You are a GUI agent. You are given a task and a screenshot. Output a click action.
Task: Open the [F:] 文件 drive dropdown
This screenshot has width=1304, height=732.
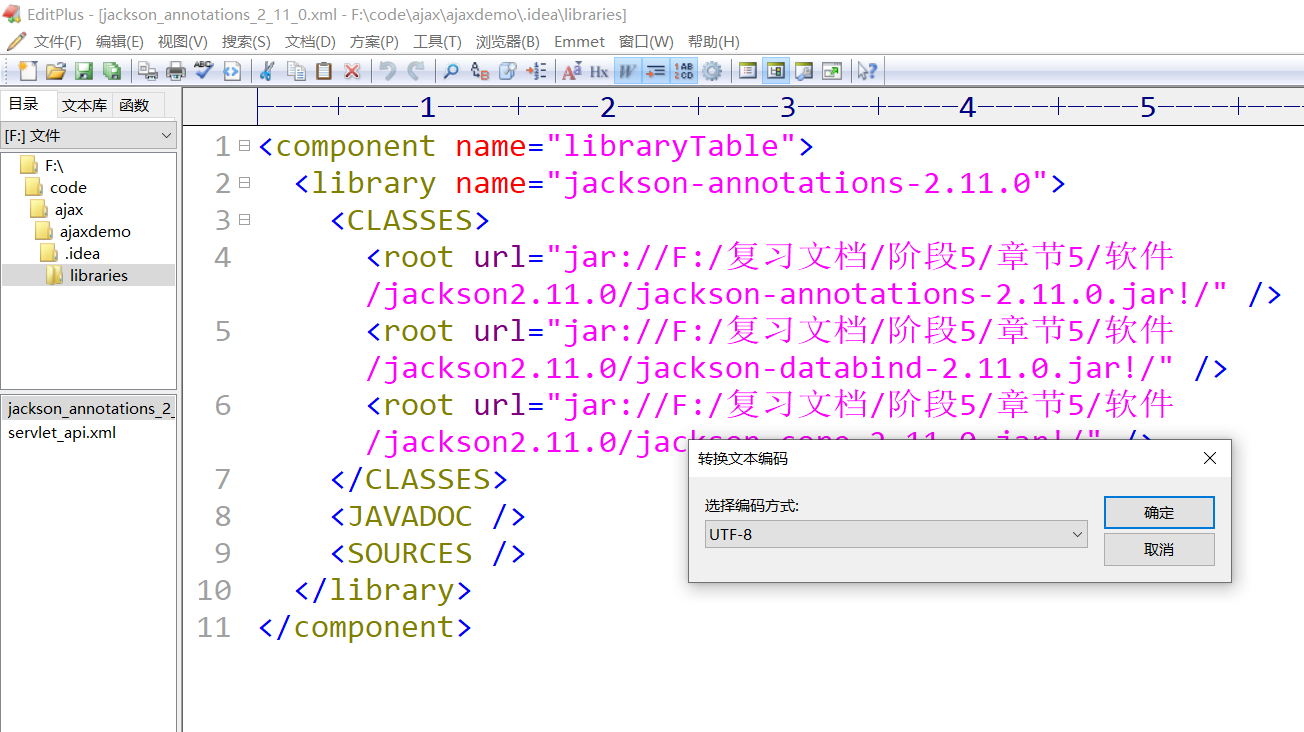[x=88, y=136]
